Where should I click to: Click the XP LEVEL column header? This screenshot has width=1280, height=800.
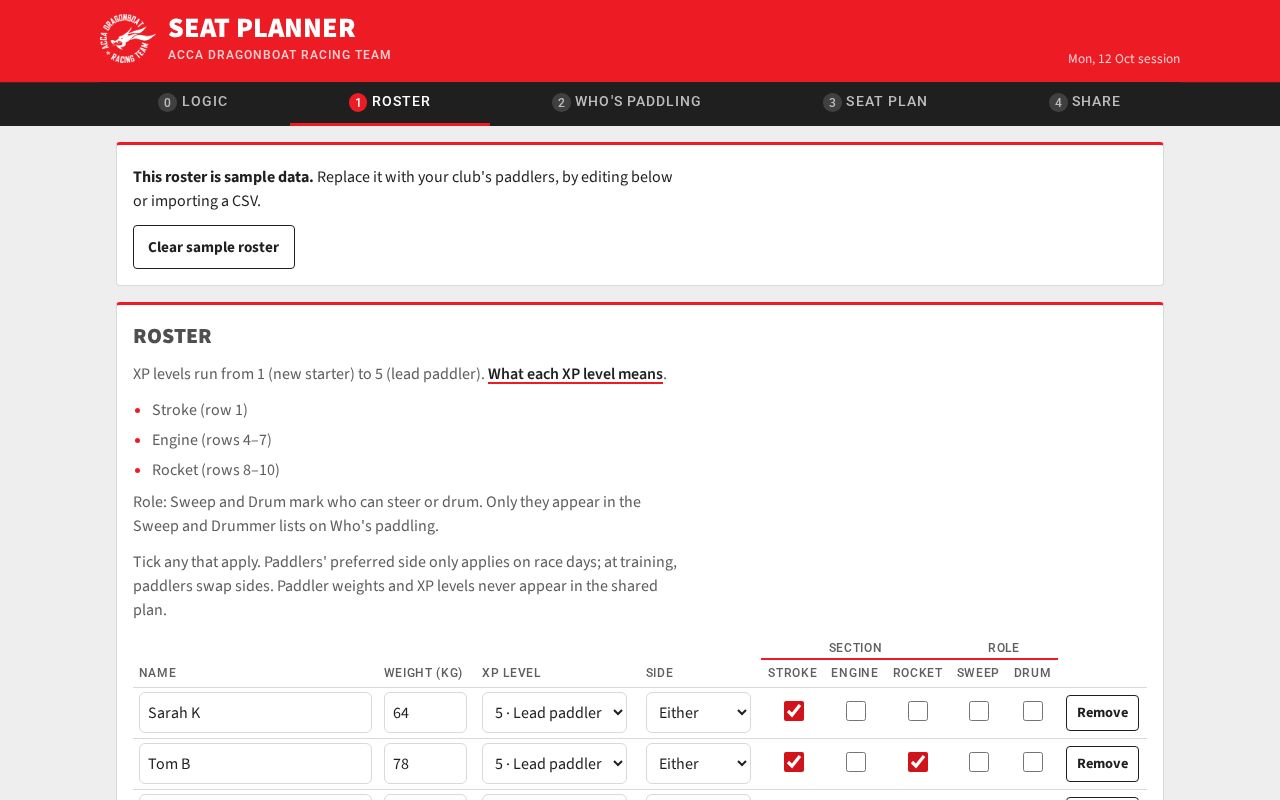click(511, 673)
